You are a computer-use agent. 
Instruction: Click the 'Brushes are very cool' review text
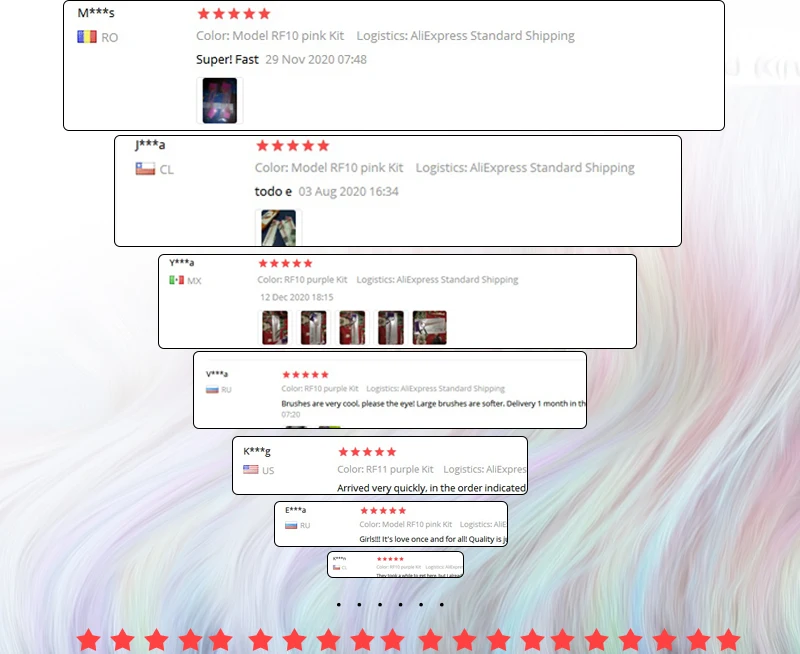[x=434, y=404]
